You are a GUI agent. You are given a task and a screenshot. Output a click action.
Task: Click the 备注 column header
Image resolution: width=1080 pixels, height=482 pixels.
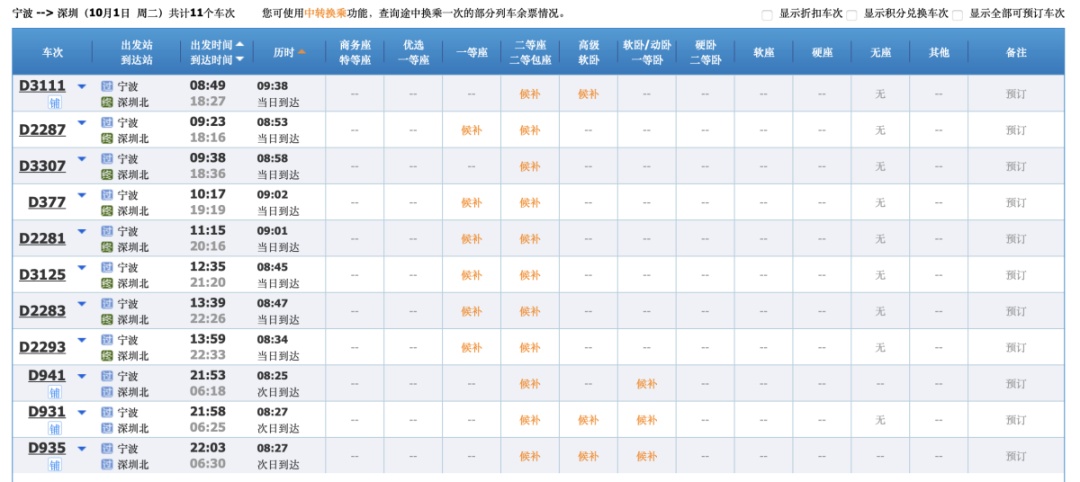1016,52
